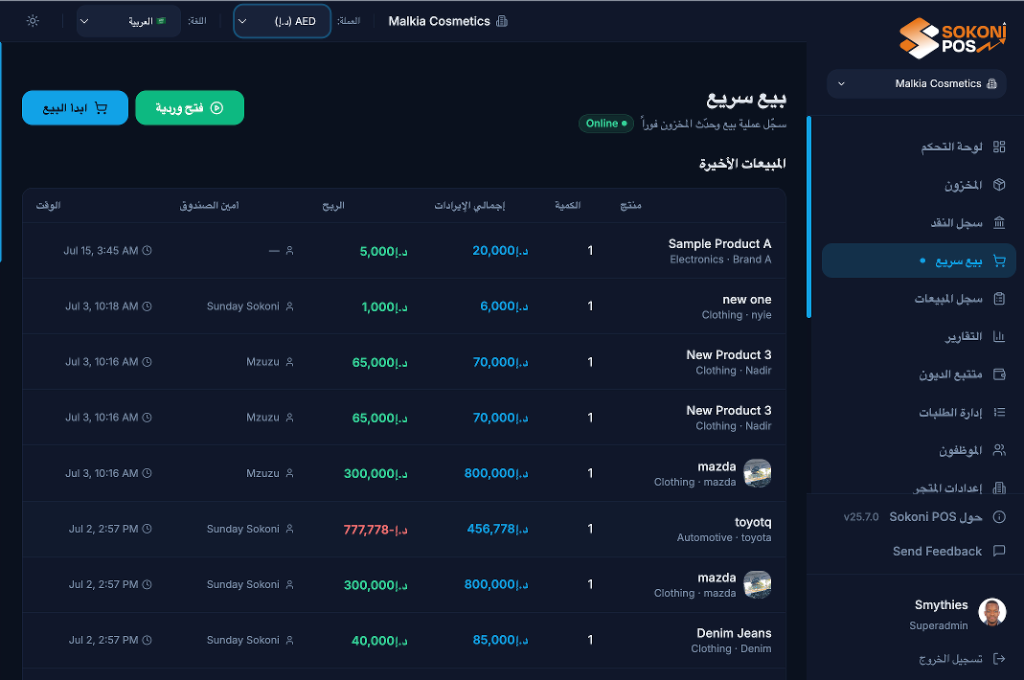Open the employees sidebar item
The image size is (1024, 680).
pos(918,450)
